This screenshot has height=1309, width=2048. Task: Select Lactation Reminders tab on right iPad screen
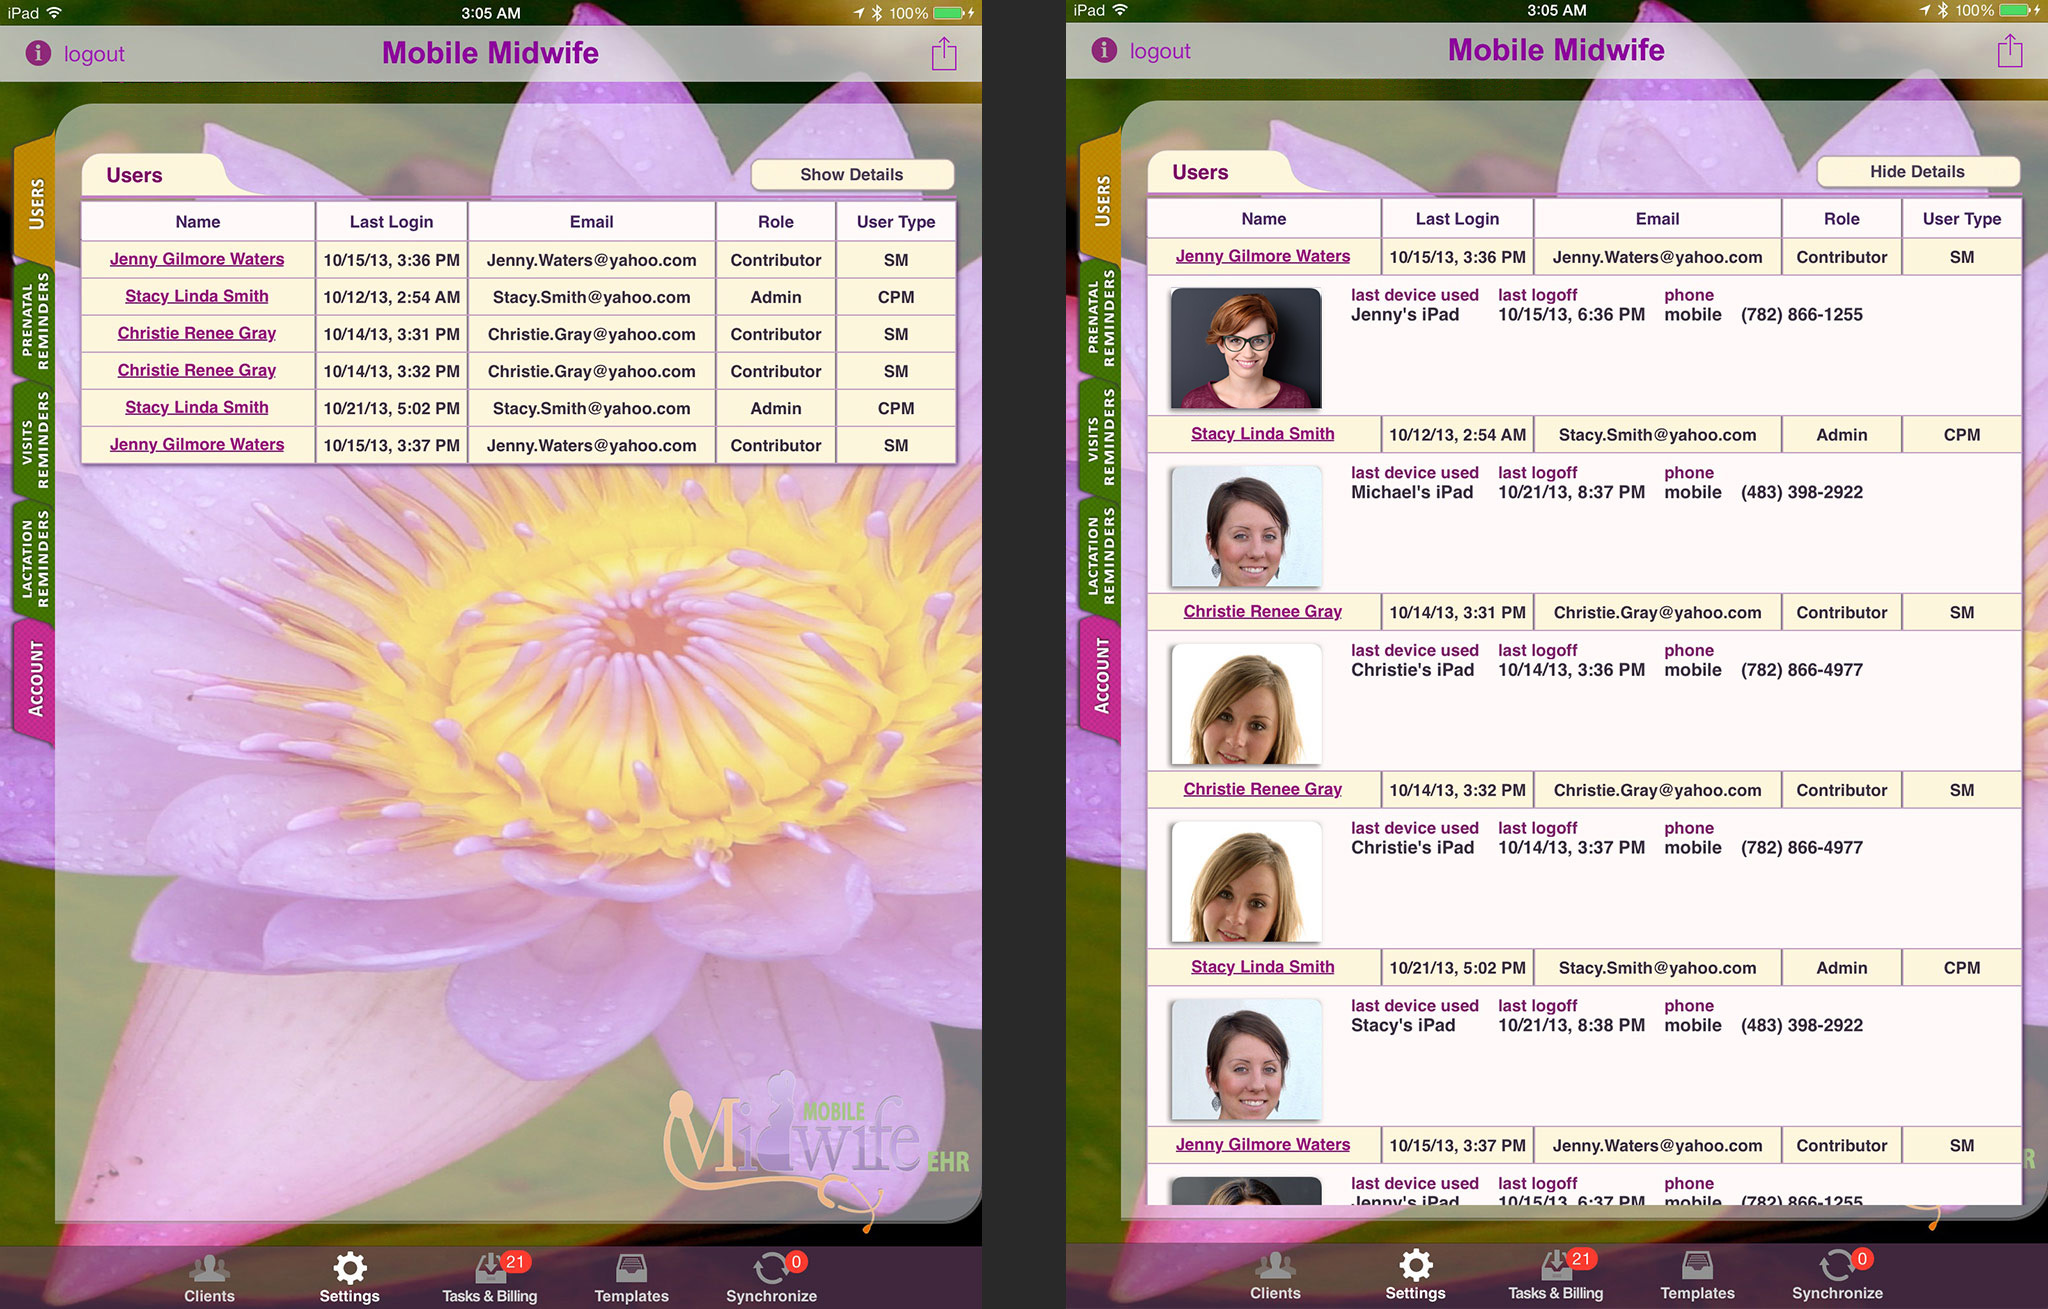click(x=1102, y=555)
